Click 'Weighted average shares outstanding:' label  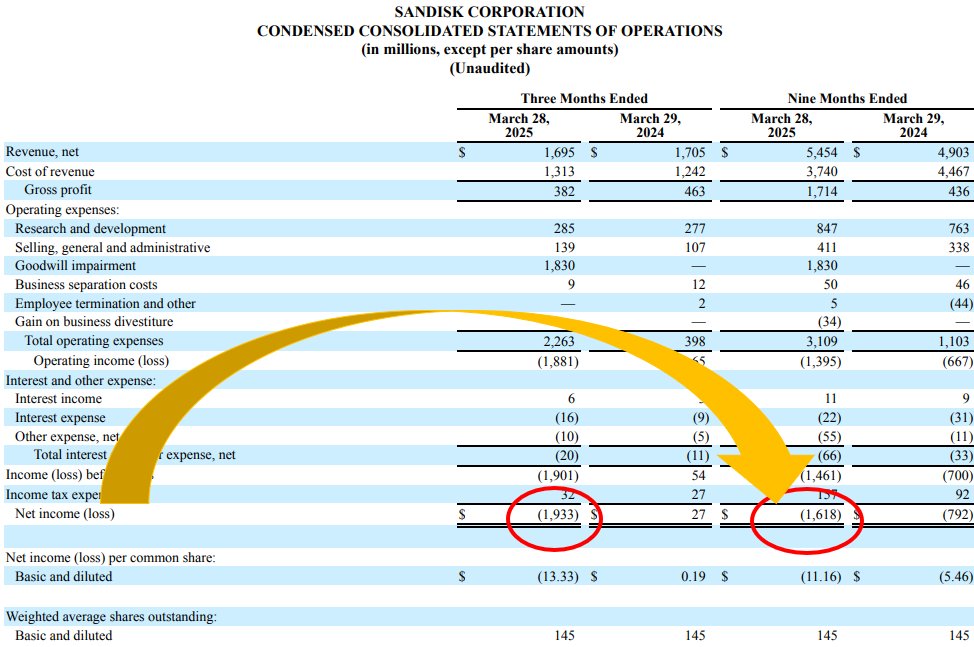click(111, 617)
